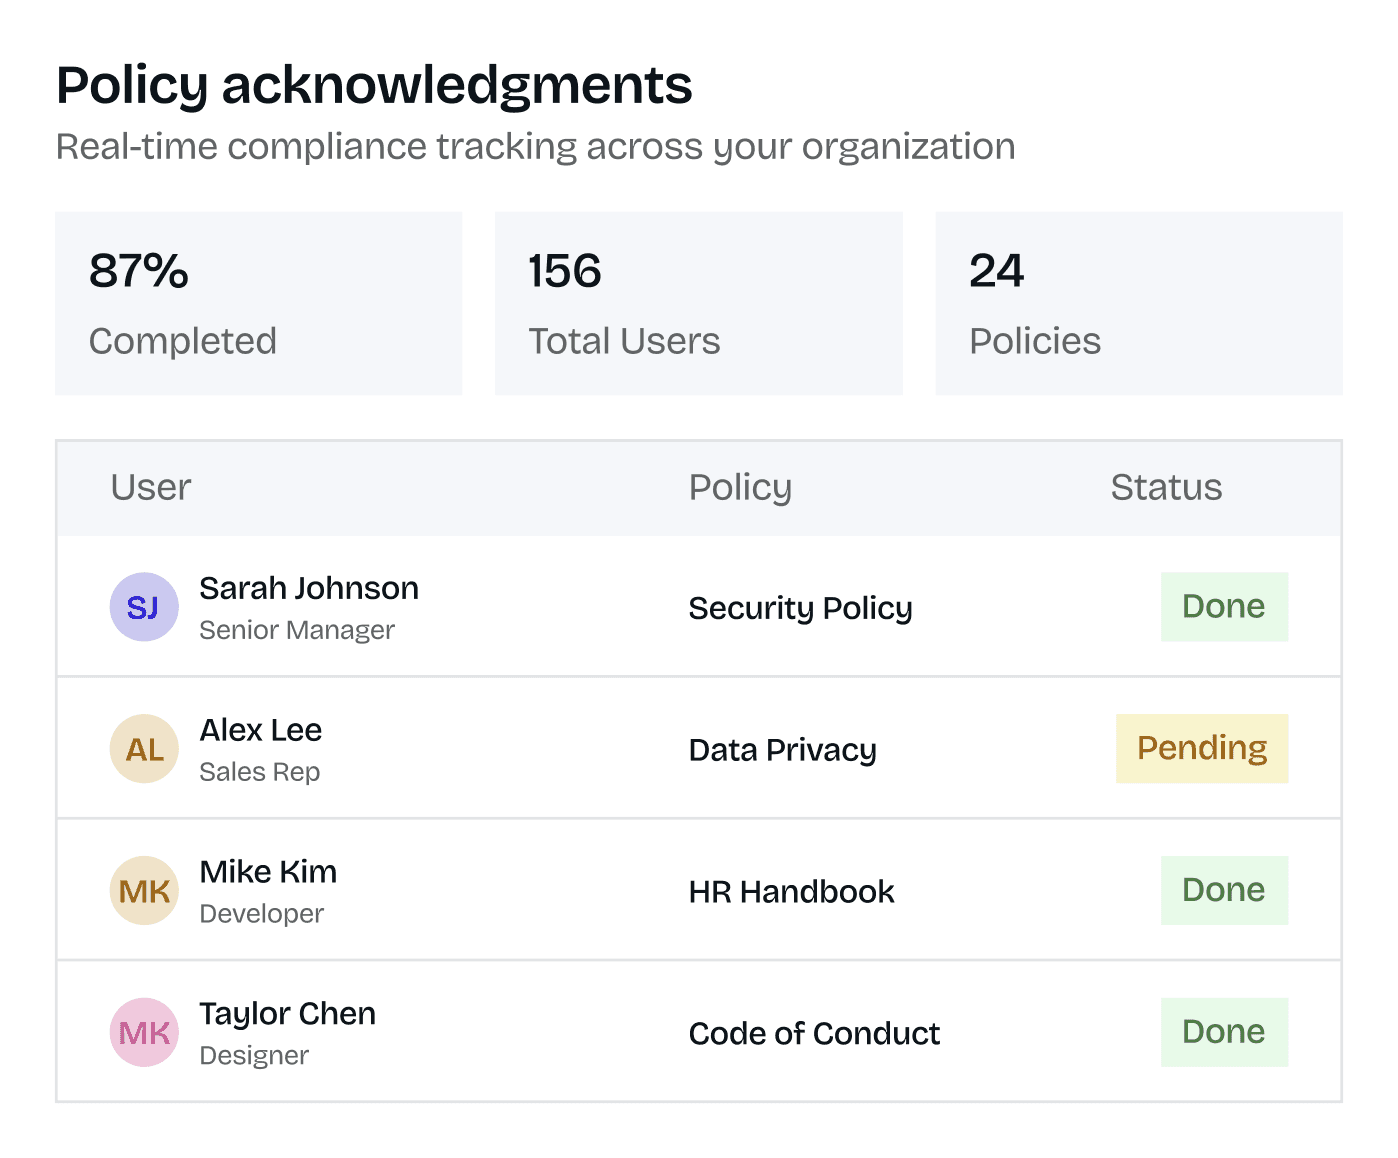Click Taylor Chen's pink avatar
1398x1158 pixels.
point(144,1033)
